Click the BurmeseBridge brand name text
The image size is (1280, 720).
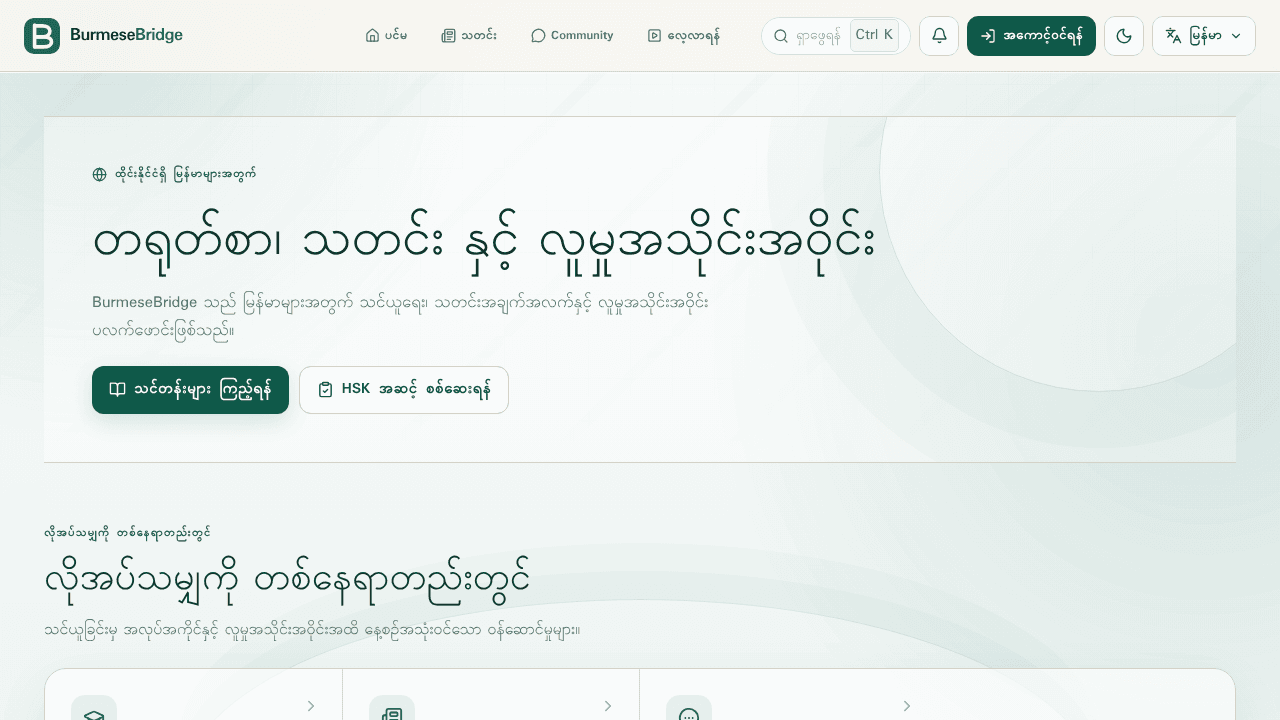click(x=127, y=36)
